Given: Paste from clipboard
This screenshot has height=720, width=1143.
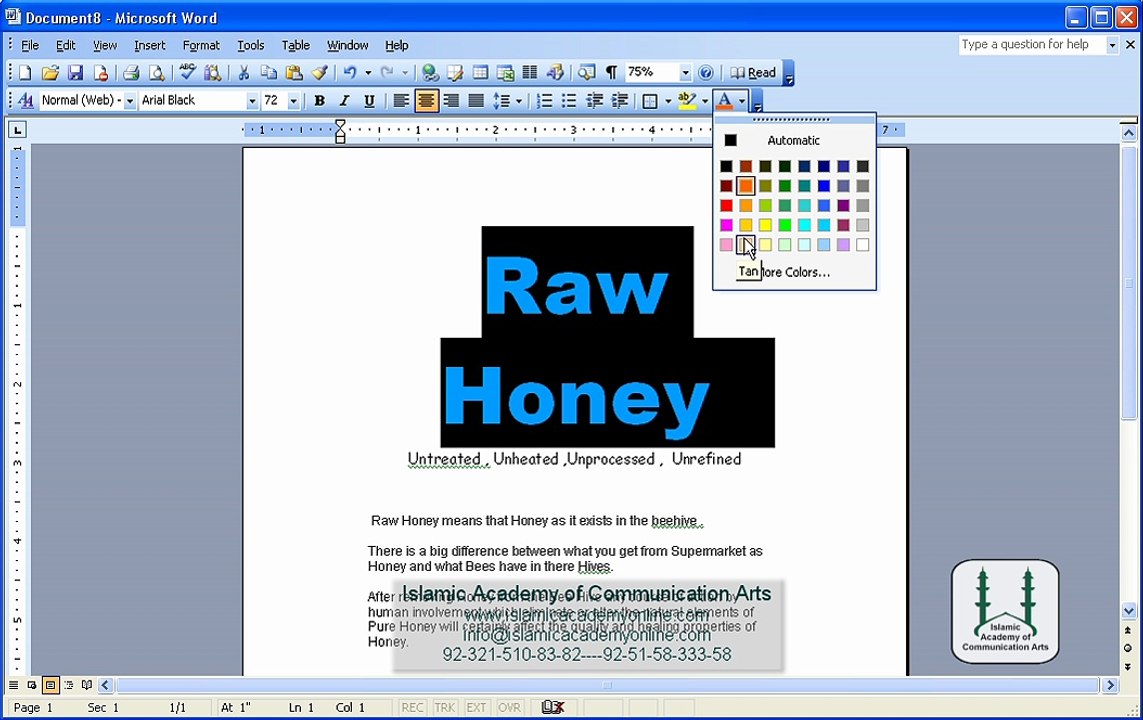Looking at the screenshot, I should (x=294, y=73).
